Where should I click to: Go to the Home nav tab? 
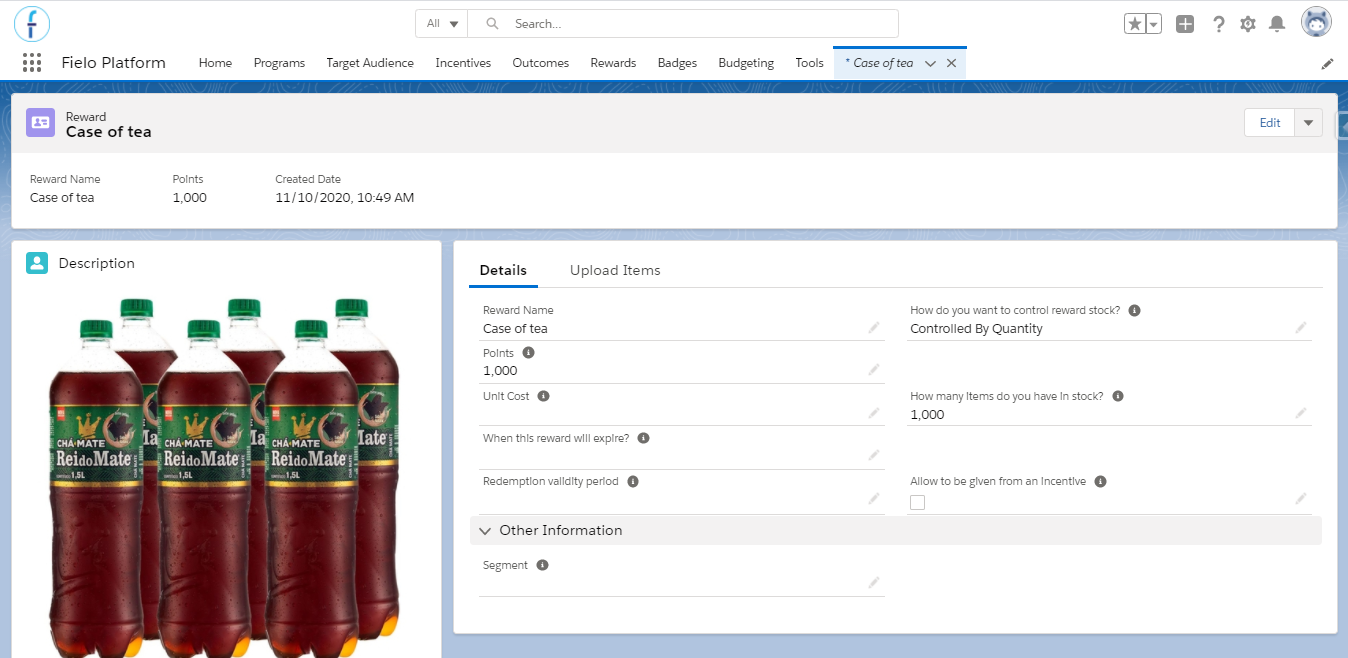[215, 63]
